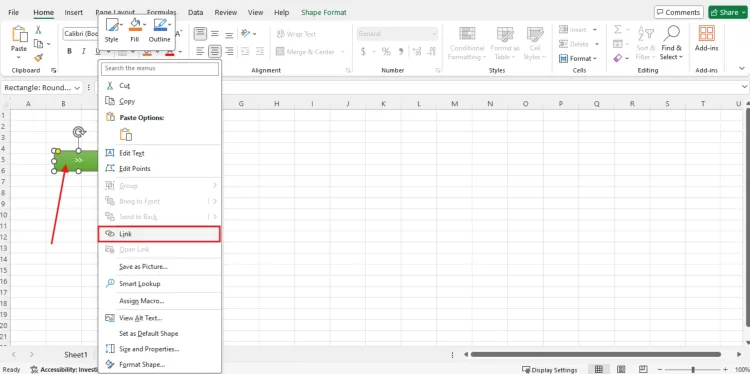Open the Shape Format tab
This screenshot has height=374, width=750.
[324, 12]
